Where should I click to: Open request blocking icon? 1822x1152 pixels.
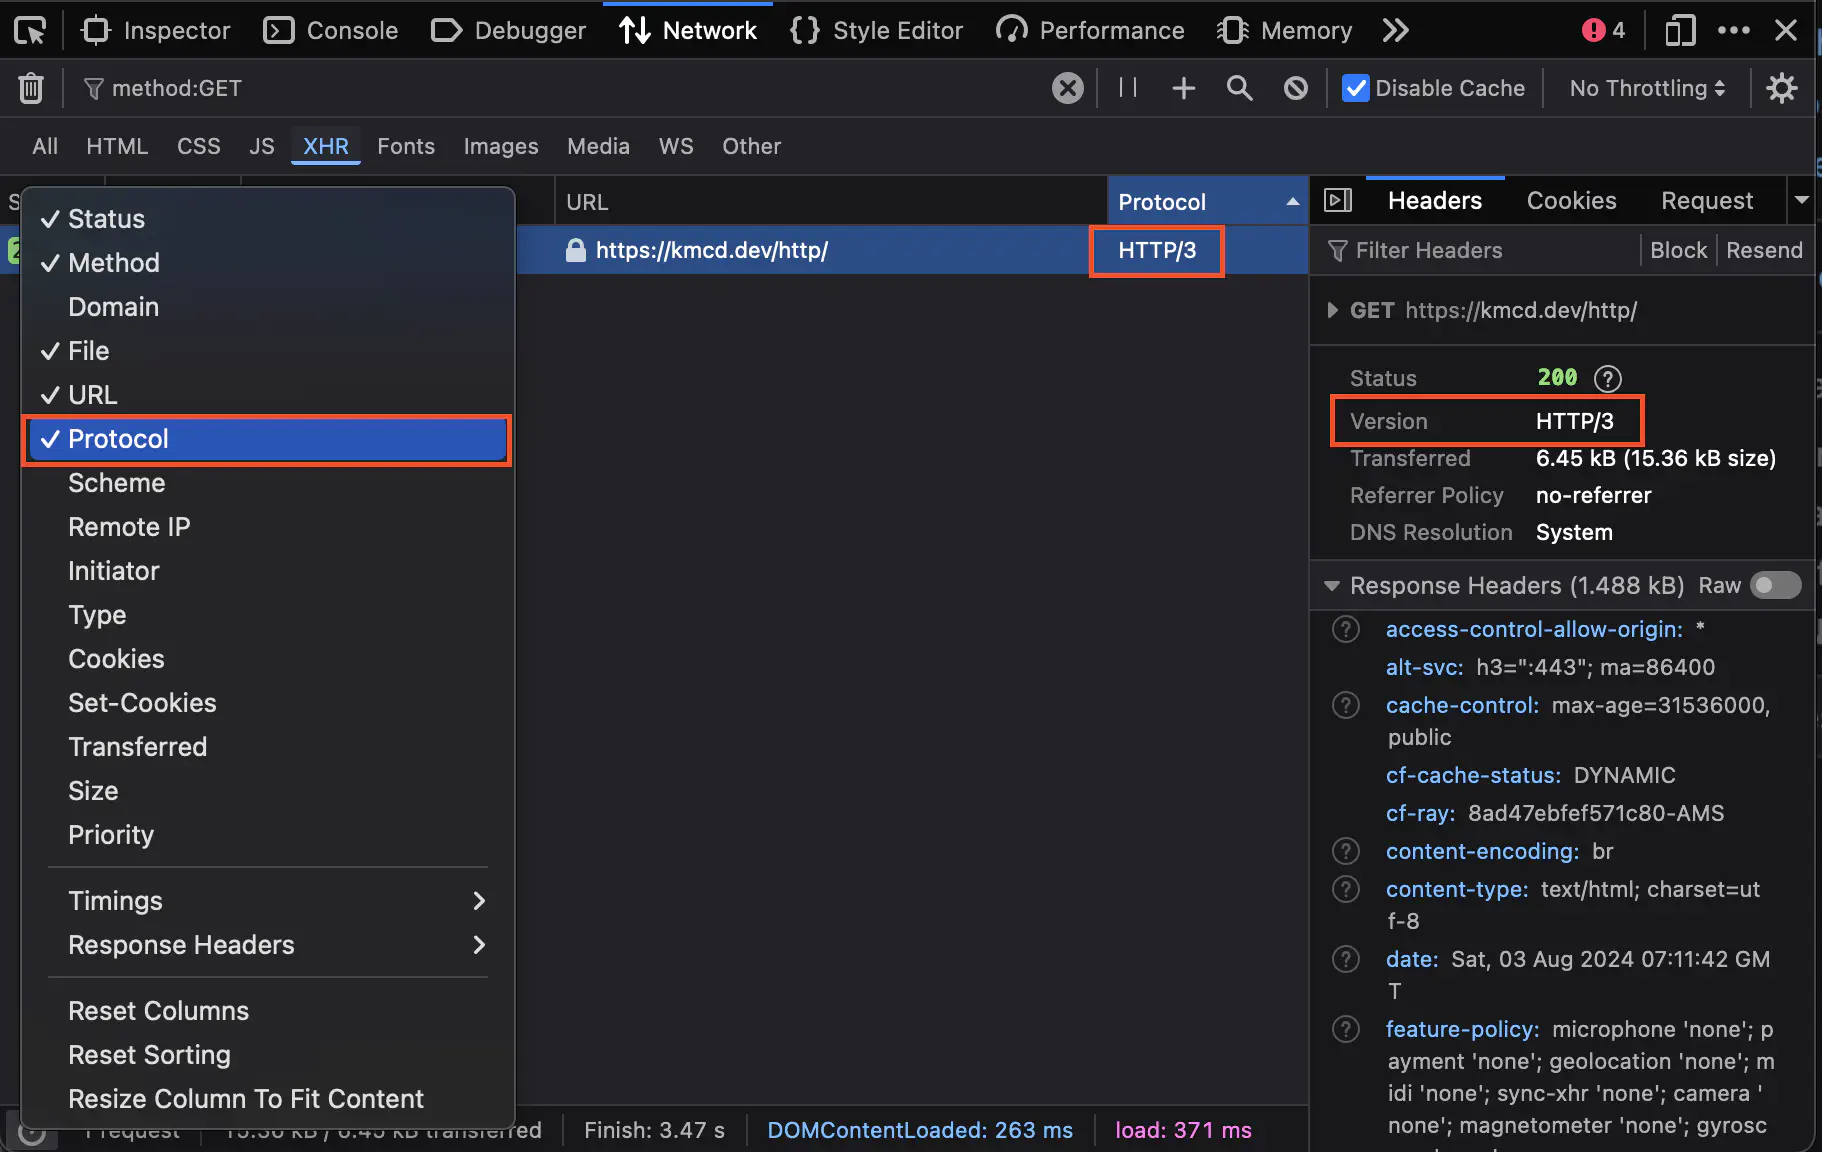(1295, 88)
